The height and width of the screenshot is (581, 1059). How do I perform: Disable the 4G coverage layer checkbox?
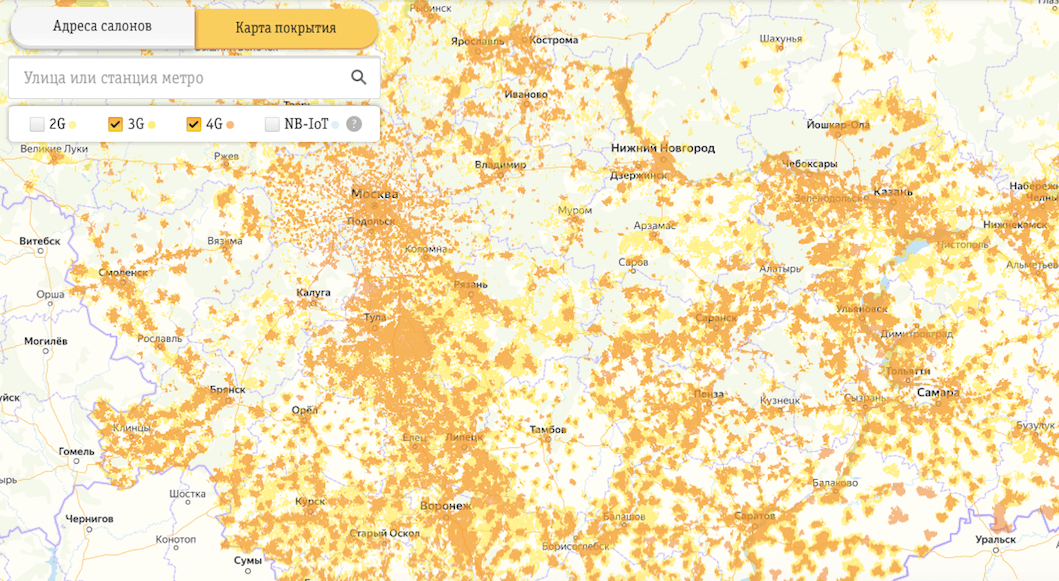coord(193,125)
